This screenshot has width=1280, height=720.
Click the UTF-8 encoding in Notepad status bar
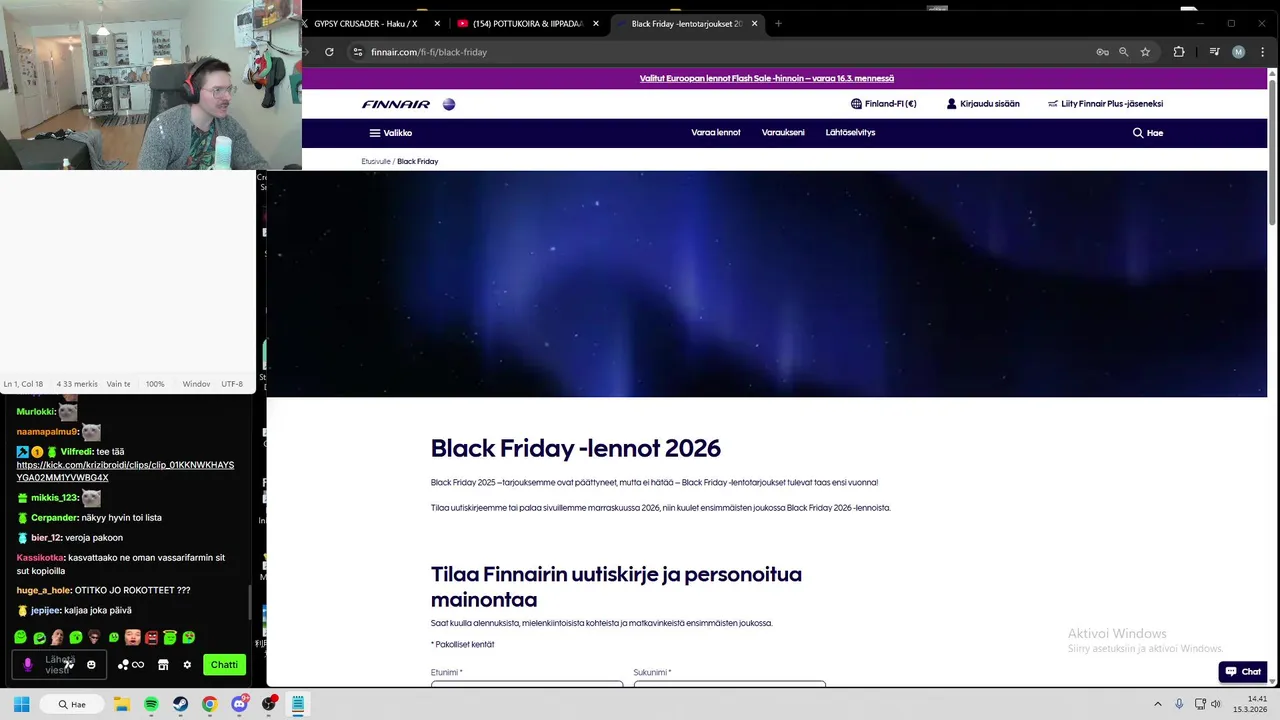232,384
